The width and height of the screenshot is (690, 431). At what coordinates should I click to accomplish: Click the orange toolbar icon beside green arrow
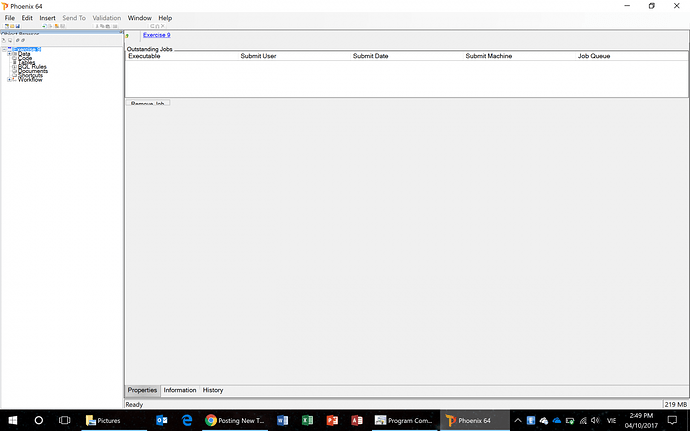(x=57, y=26)
